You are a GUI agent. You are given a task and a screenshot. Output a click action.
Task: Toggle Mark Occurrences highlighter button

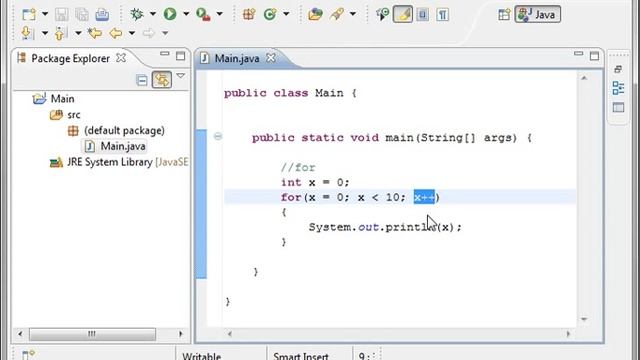click(x=402, y=15)
